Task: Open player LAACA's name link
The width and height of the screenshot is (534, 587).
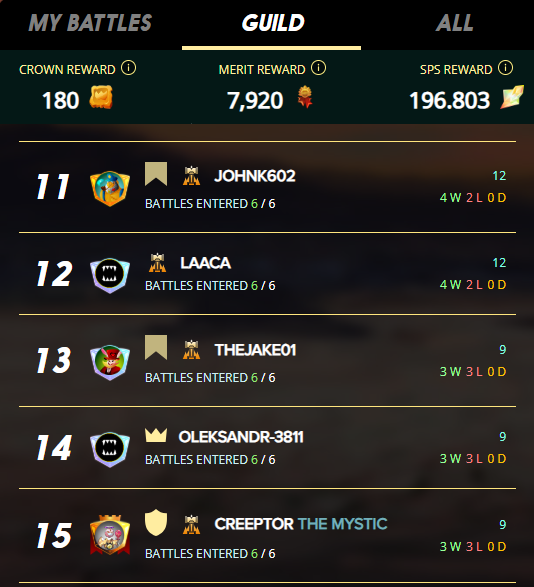Action: click(205, 263)
